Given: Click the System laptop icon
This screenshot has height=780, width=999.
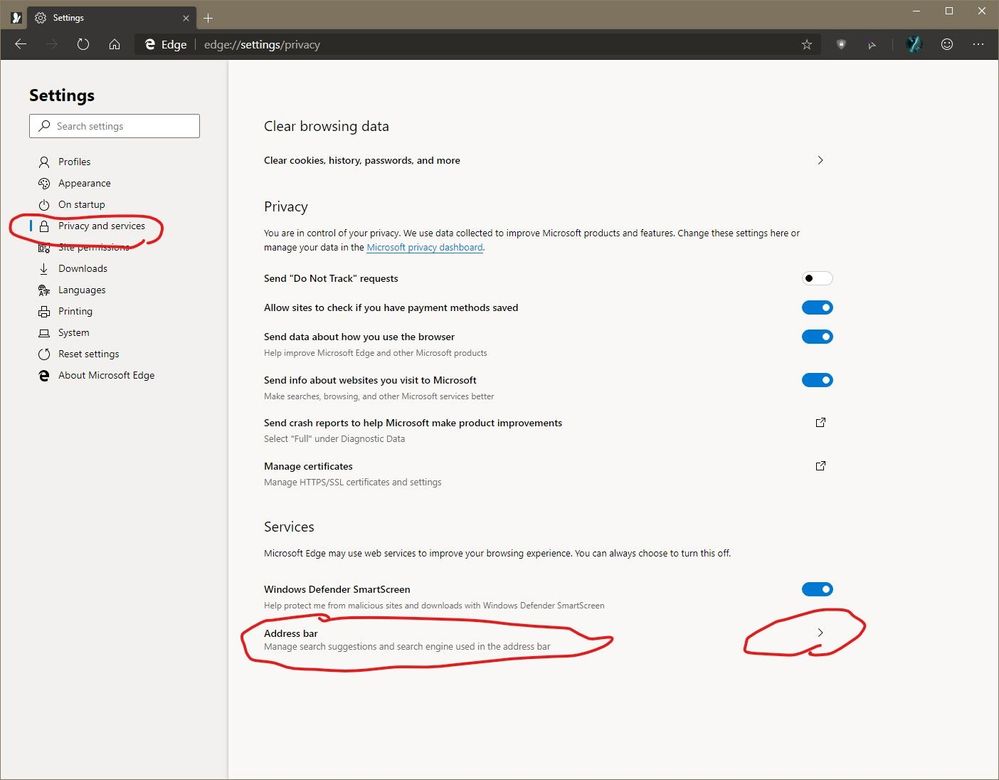Looking at the screenshot, I should (44, 333).
